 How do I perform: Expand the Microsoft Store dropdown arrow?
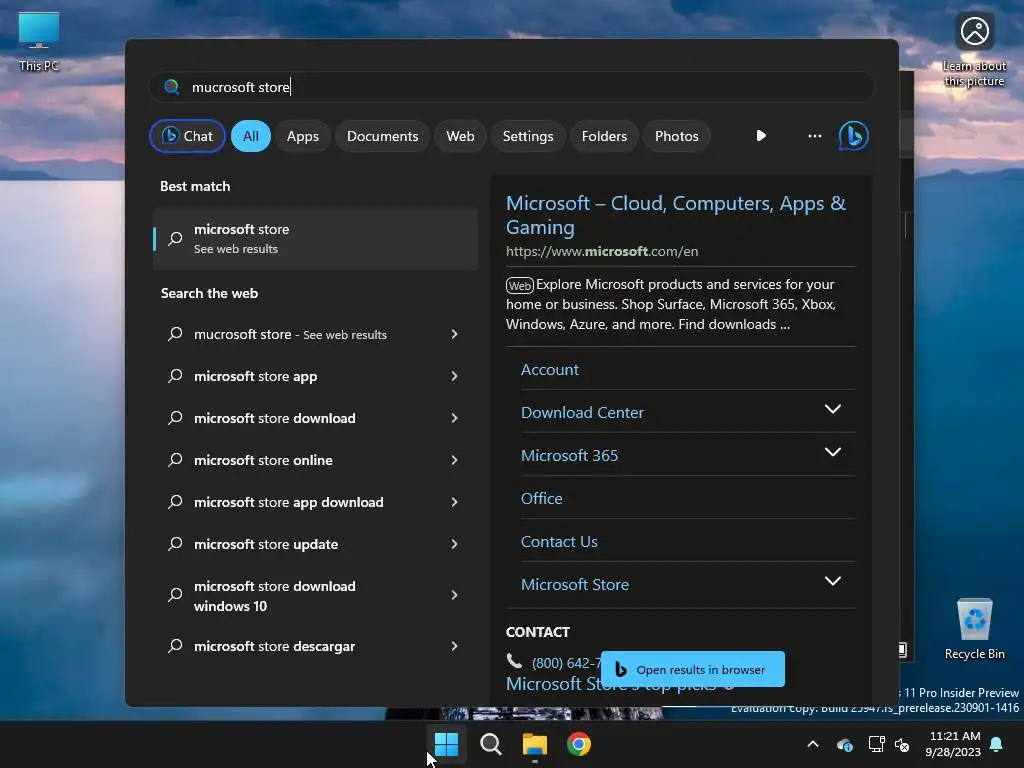point(833,581)
